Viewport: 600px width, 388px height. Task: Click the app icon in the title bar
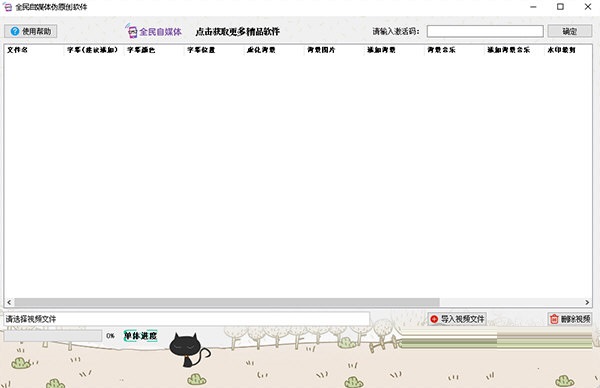[x=7, y=7]
